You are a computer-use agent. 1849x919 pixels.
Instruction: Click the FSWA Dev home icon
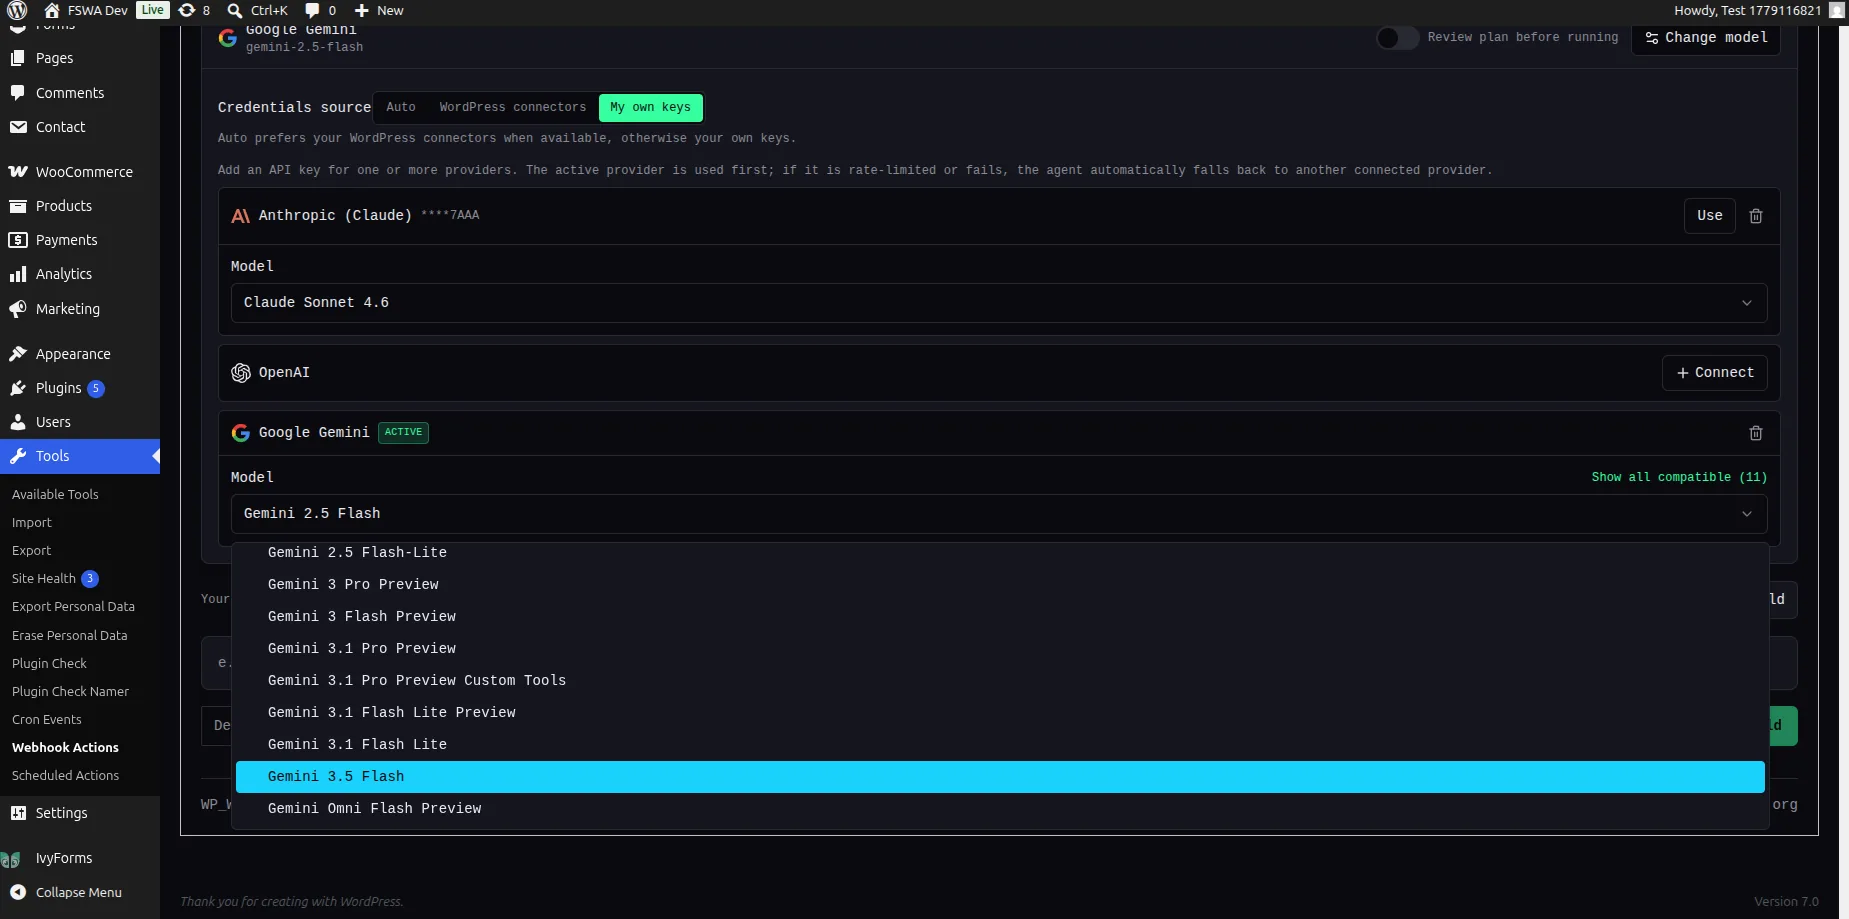point(52,10)
